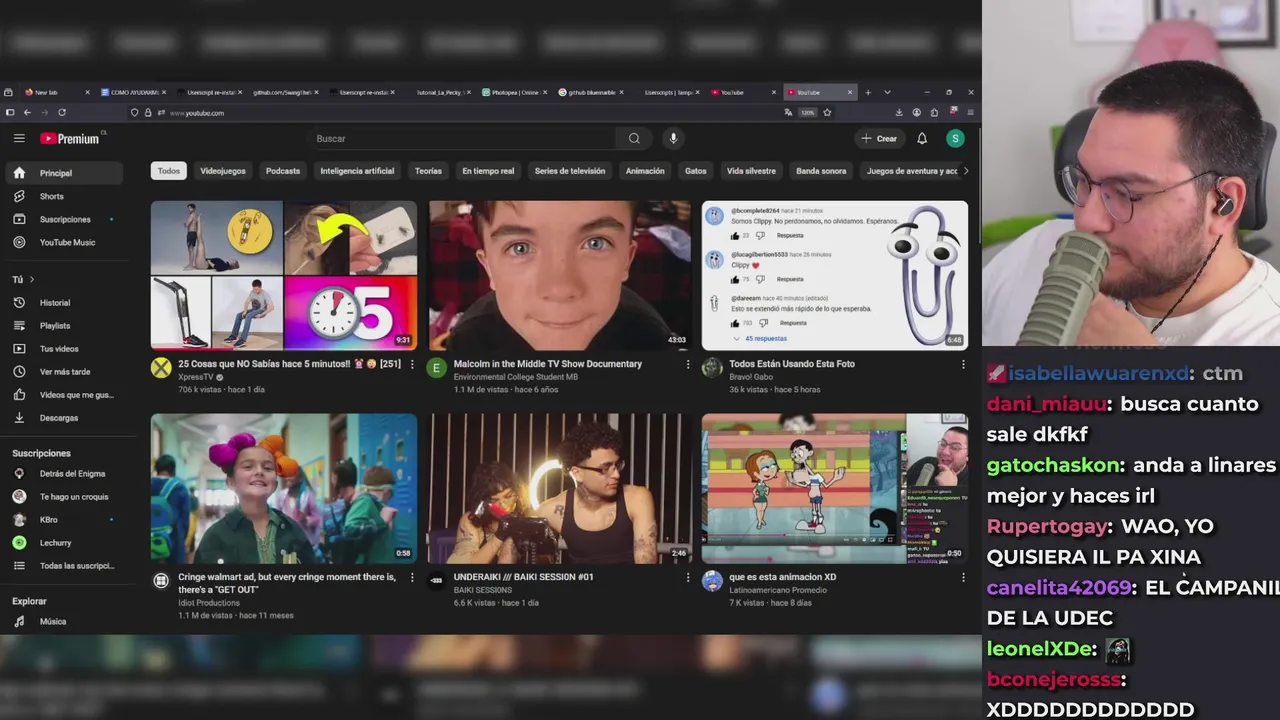Expand the Tú section chevron

click(x=32, y=280)
